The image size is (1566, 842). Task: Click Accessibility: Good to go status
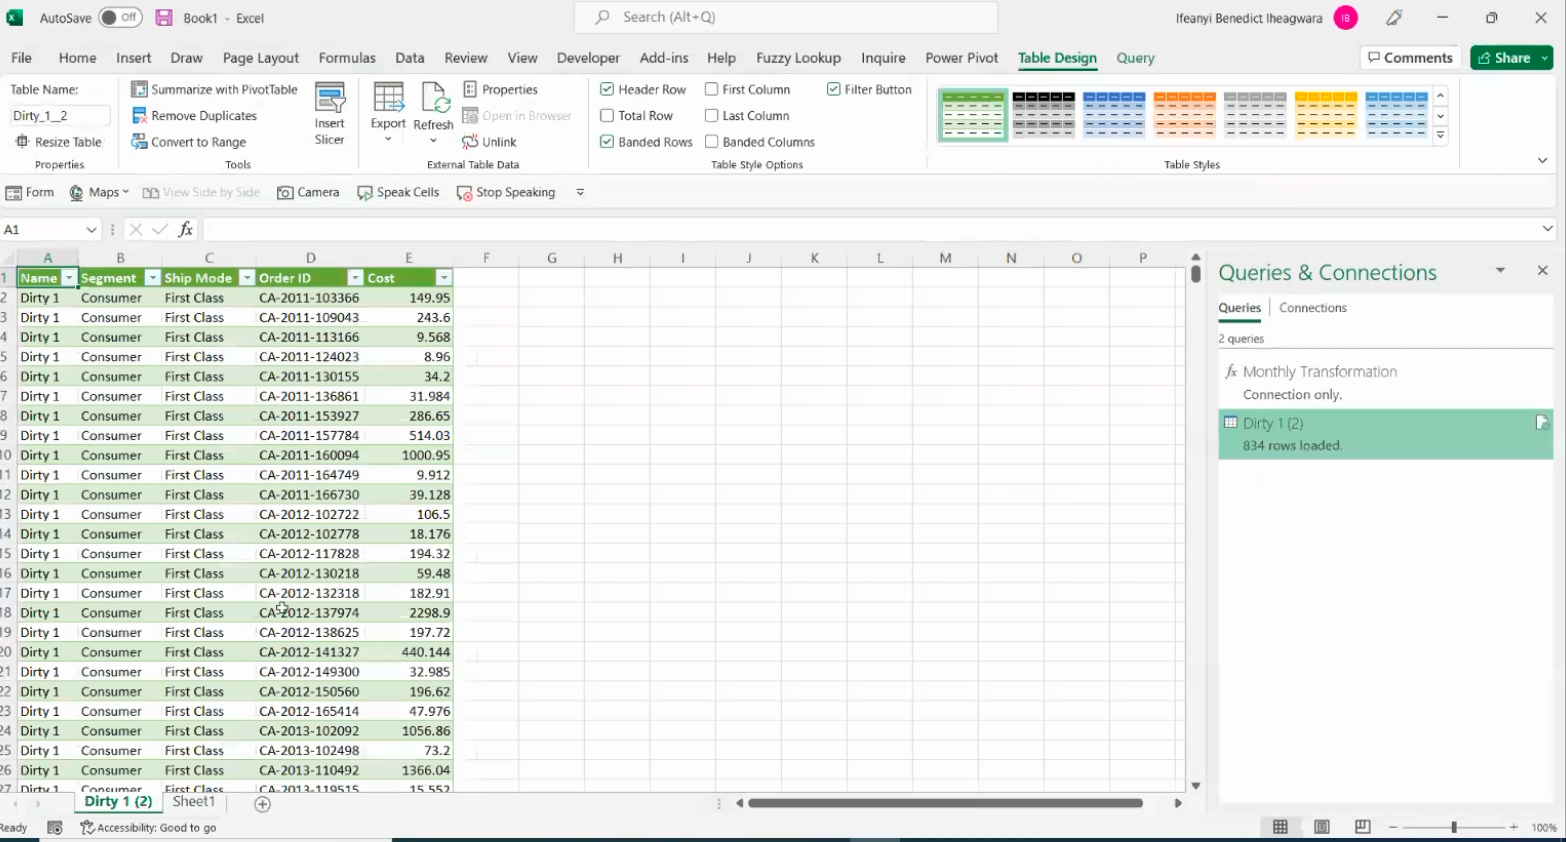(148, 827)
